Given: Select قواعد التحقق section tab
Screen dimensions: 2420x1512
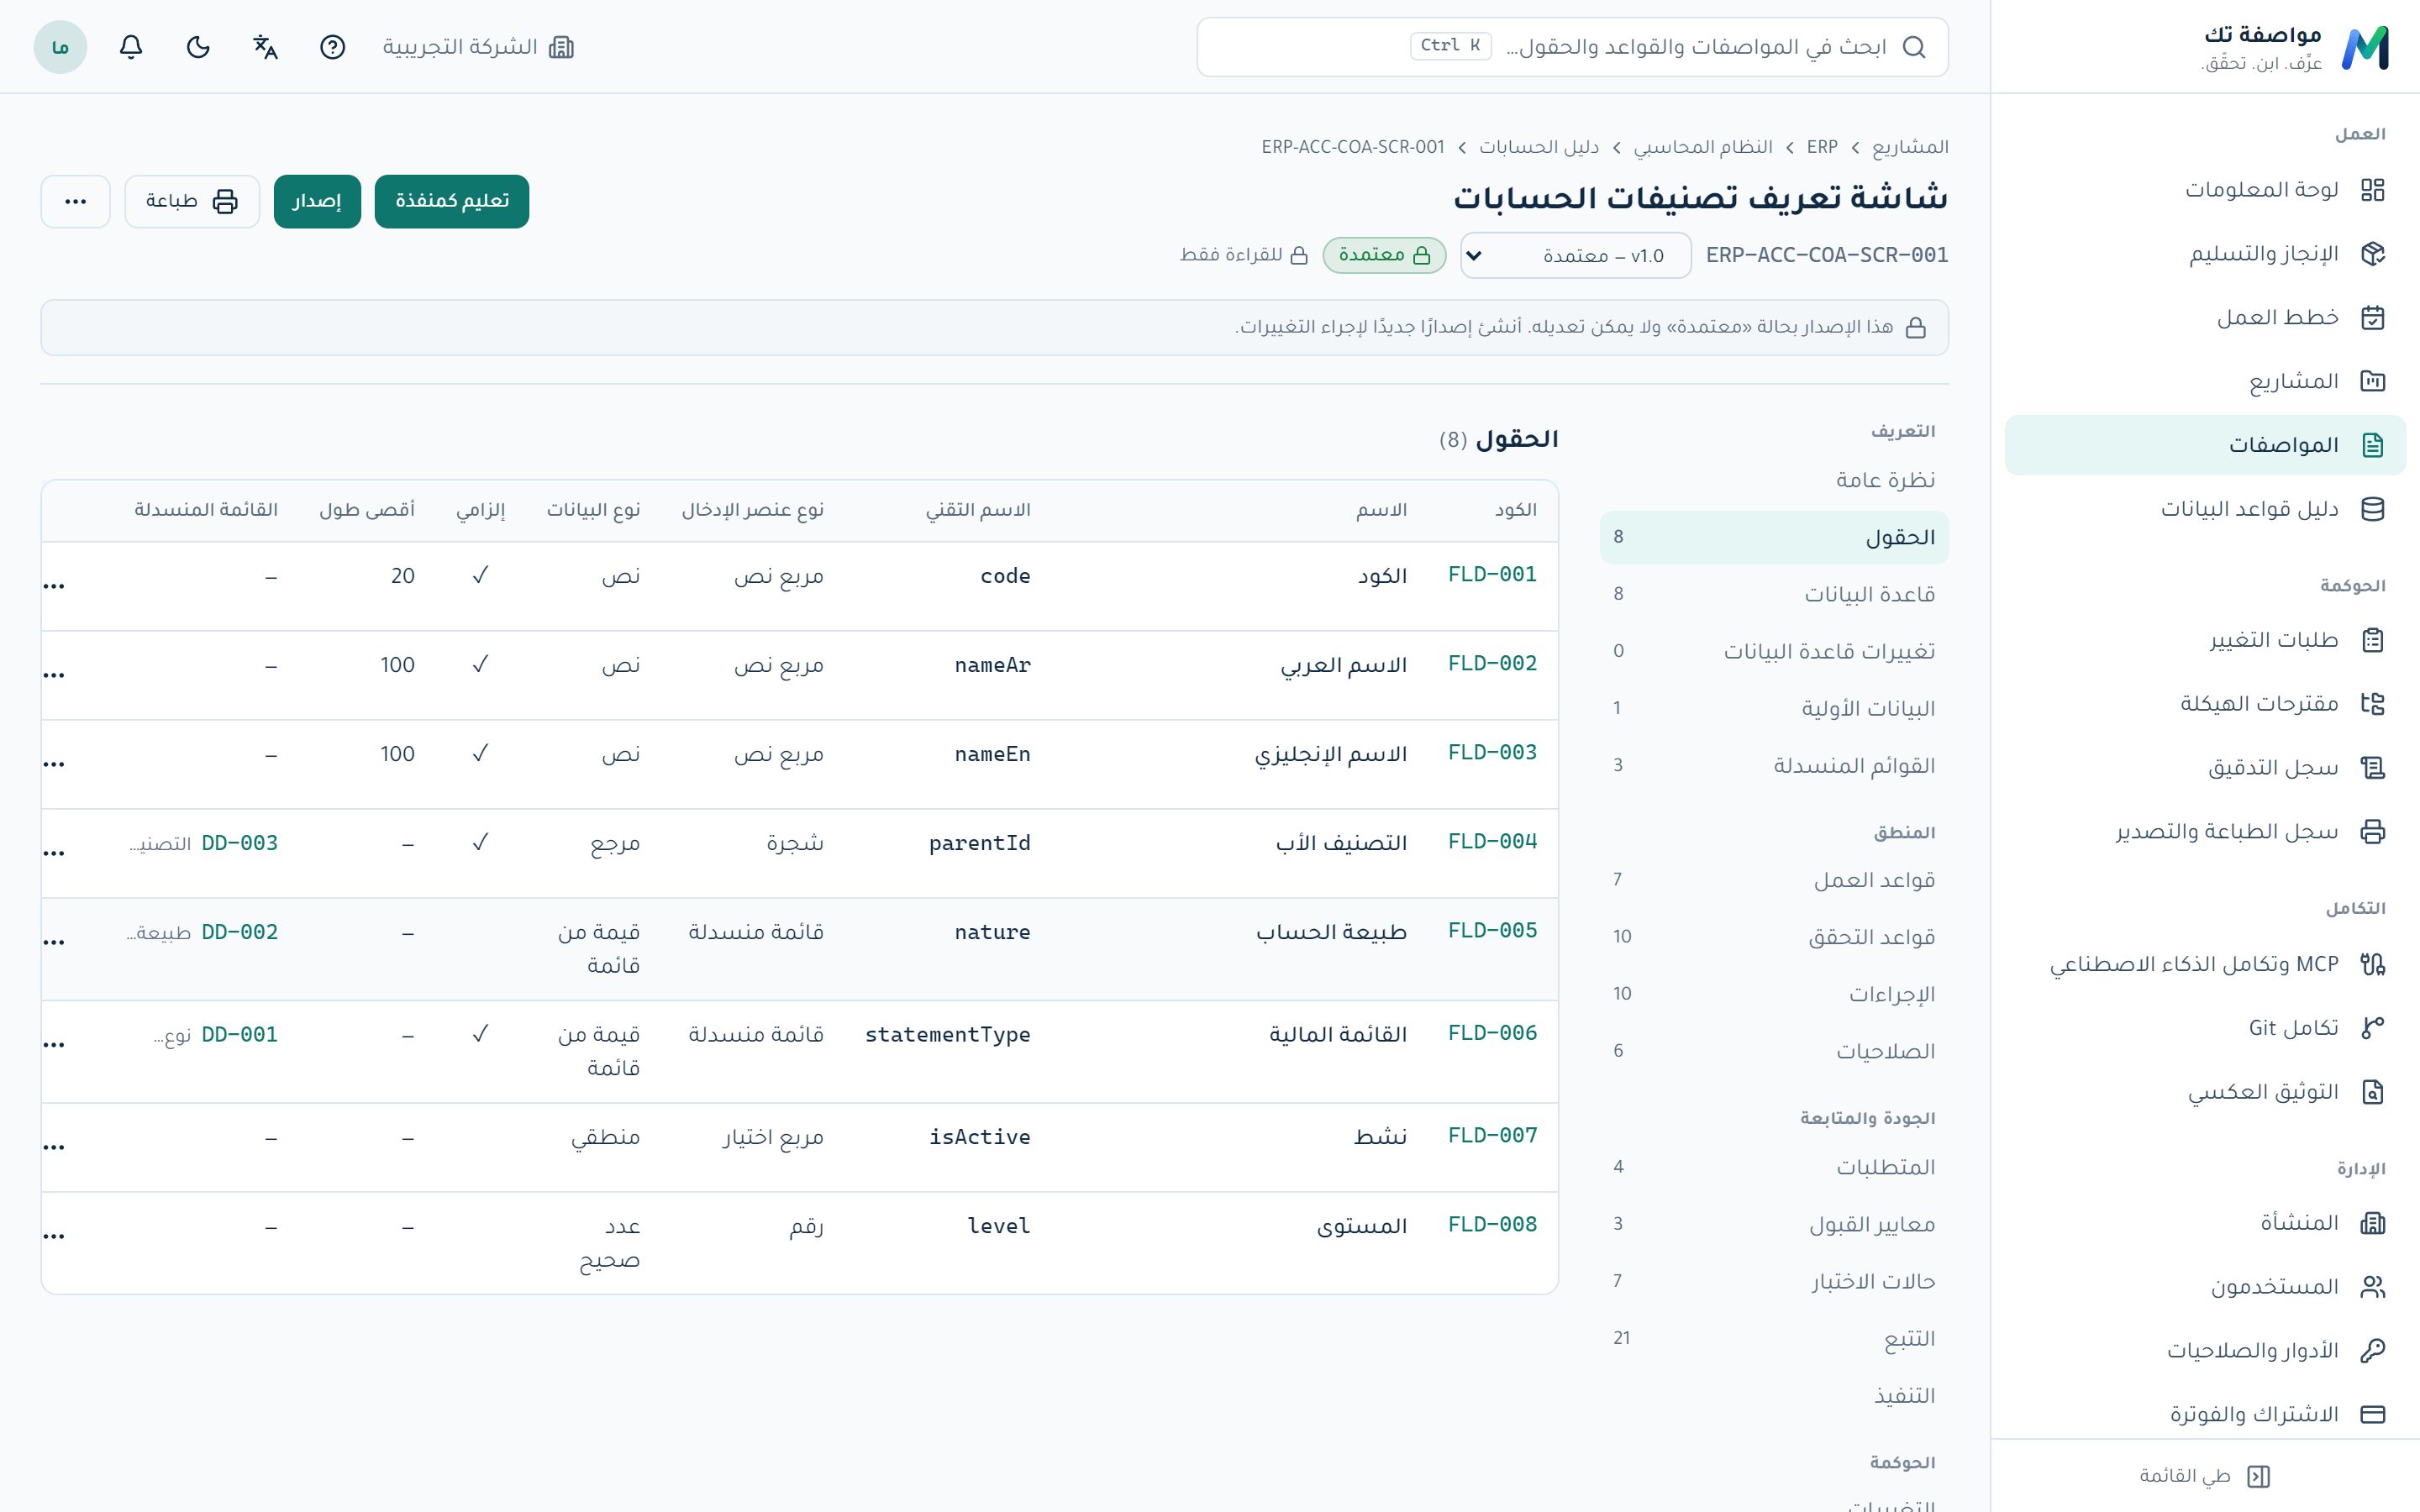Looking at the screenshot, I should [x=1774, y=937].
